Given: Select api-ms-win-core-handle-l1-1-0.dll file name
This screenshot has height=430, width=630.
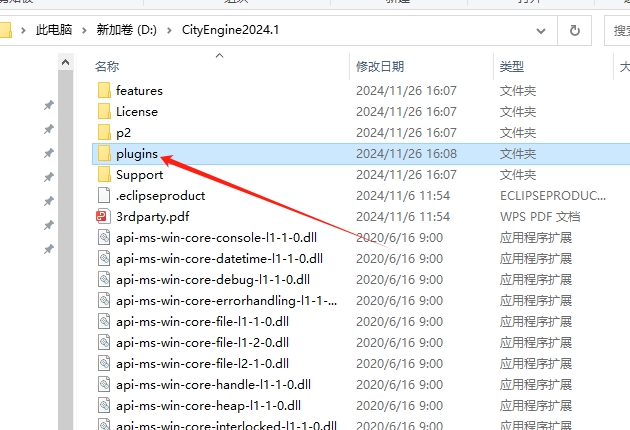Looking at the screenshot, I should [x=213, y=385].
